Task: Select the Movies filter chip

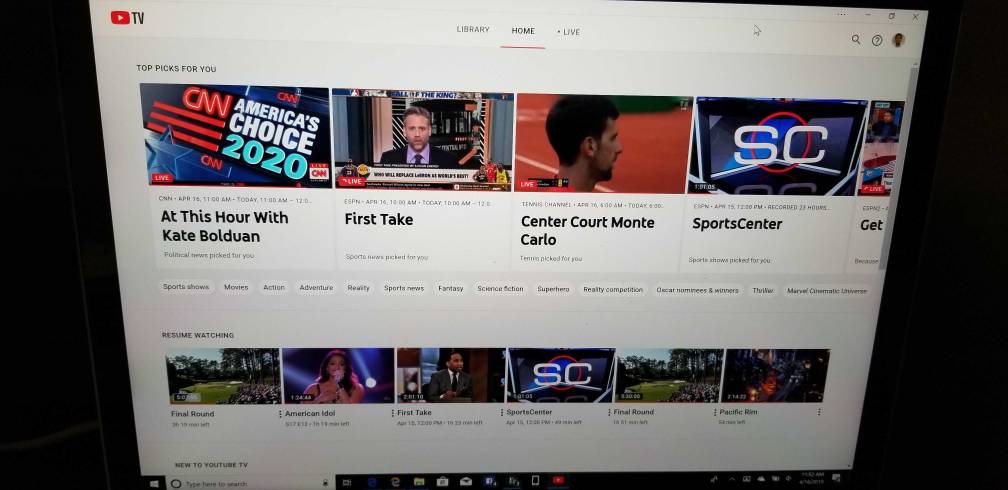Action: pyautogui.click(x=236, y=287)
